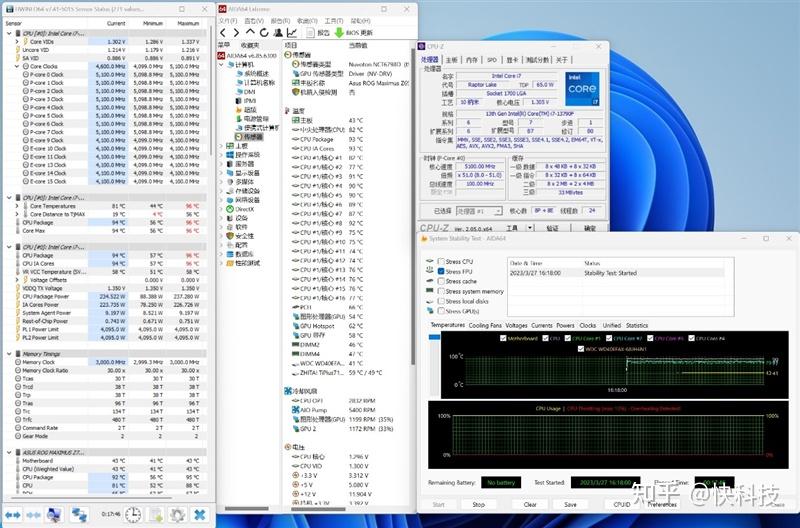This screenshot has height=528, width=800.
Task: Switch to Cooling Fans tab
Action: tap(485, 325)
